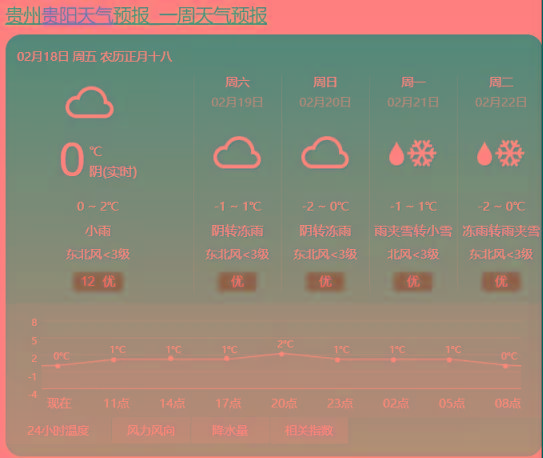This screenshot has width=543, height=458.
Task: Switch to the 降水量 tab
Action: point(230,431)
